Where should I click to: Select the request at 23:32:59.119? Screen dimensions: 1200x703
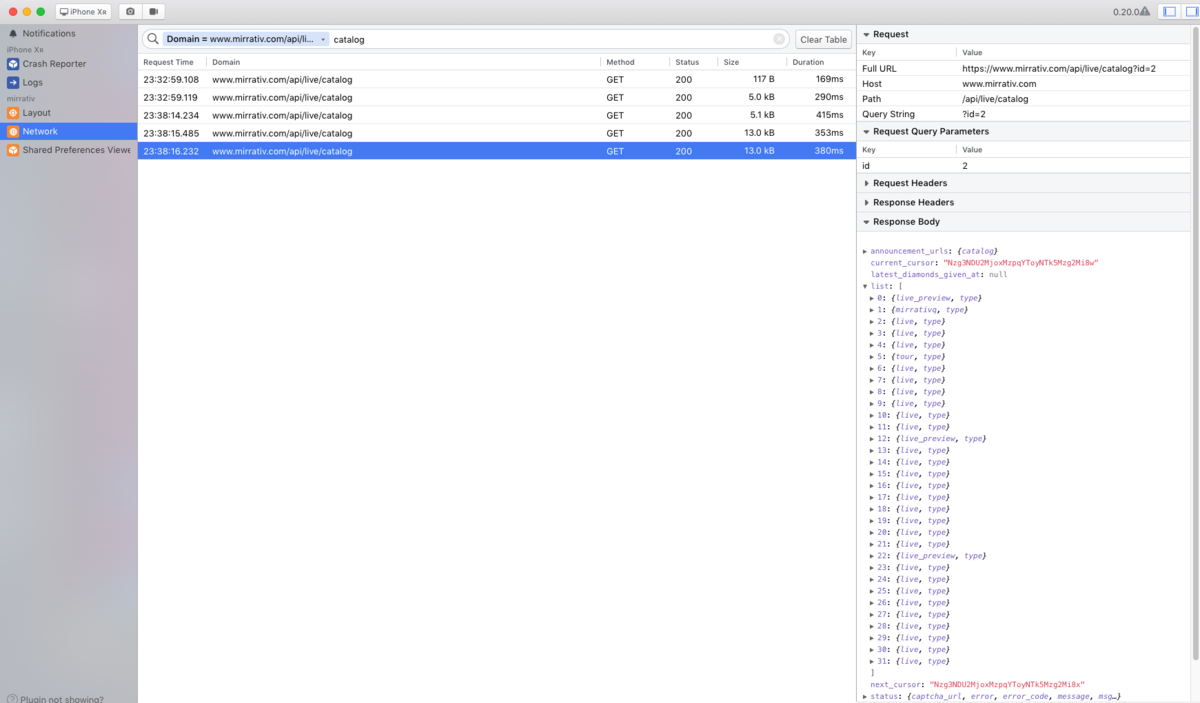(496, 98)
